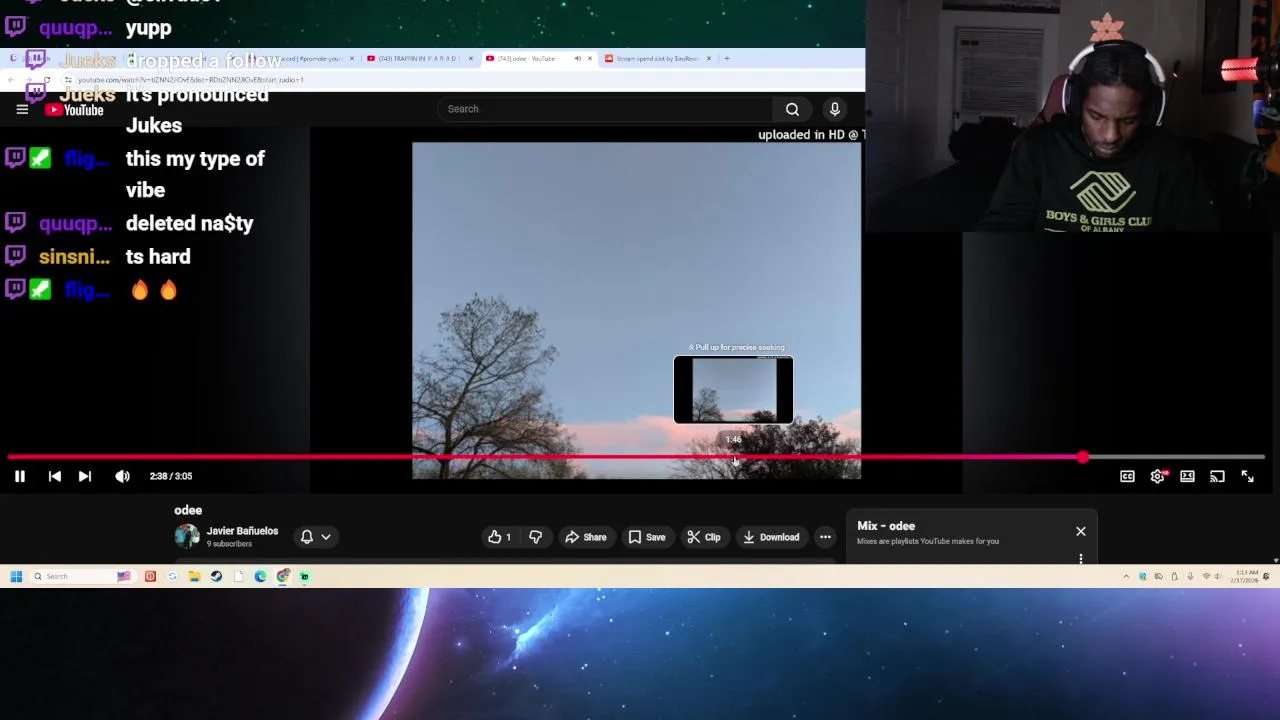1280x720 pixels.
Task: Click the 2:38 / 3:05 time display
Action: pyautogui.click(x=171, y=476)
